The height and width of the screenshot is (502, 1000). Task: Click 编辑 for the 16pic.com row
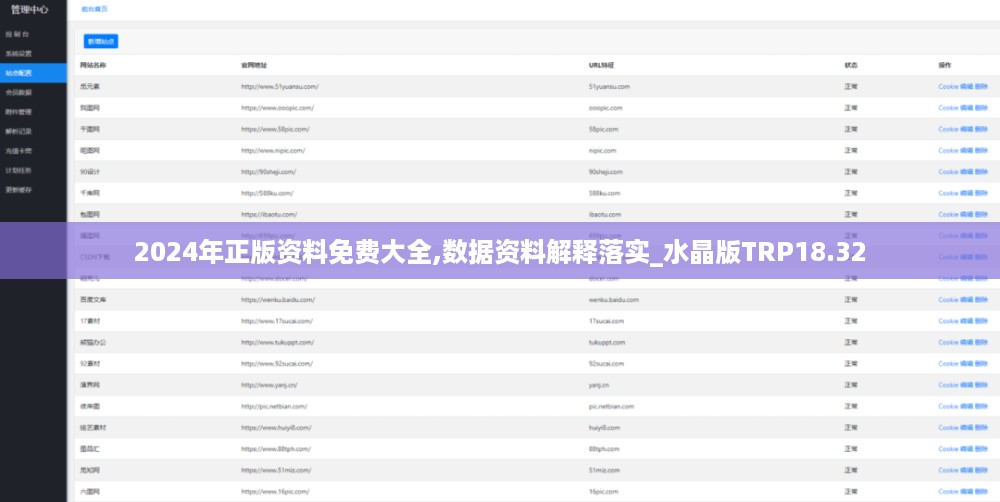point(966,492)
